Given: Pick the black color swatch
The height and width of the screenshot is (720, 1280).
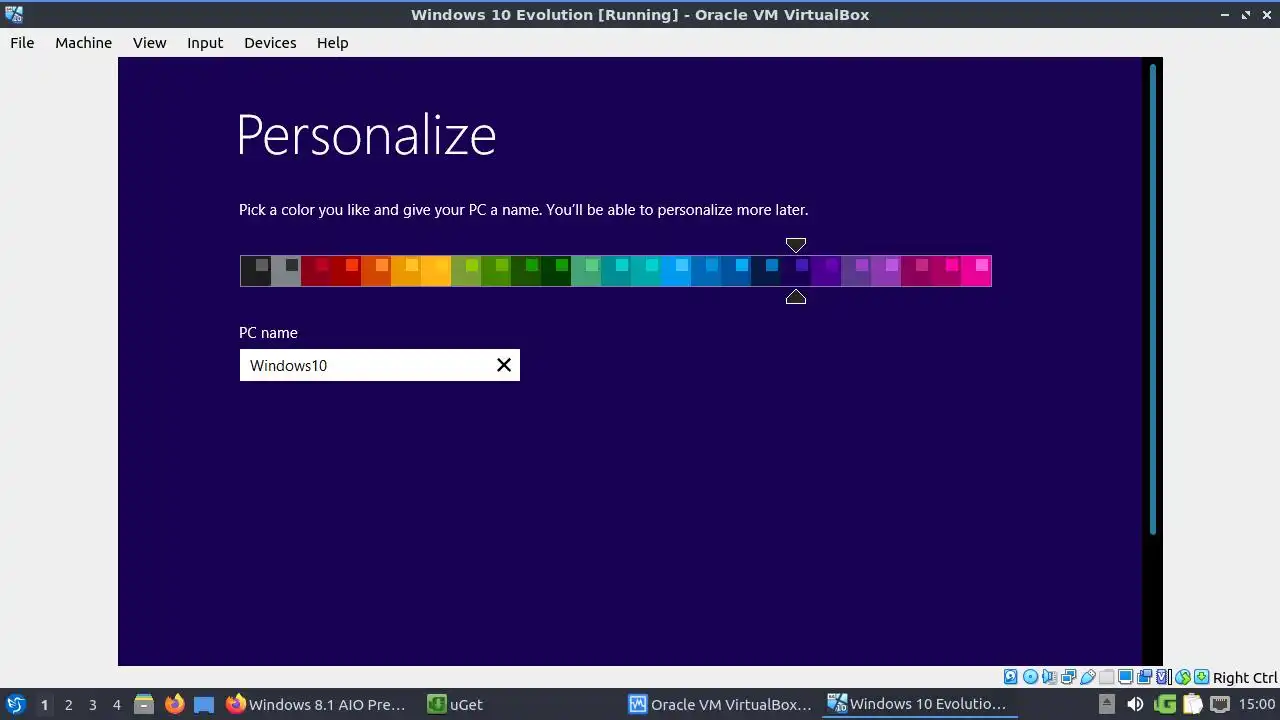Looking at the screenshot, I should (x=256, y=271).
